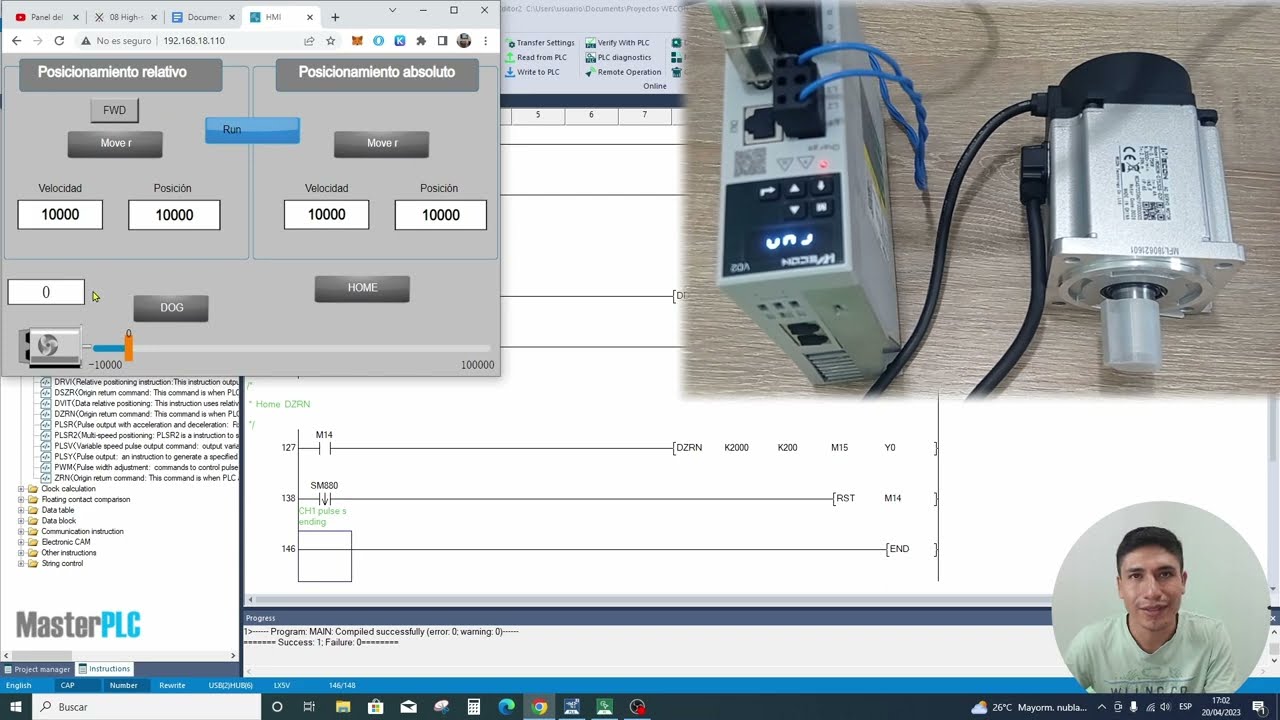Click the orange position slider handle
The width and height of the screenshot is (1280, 720).
(x=128, y=347)
